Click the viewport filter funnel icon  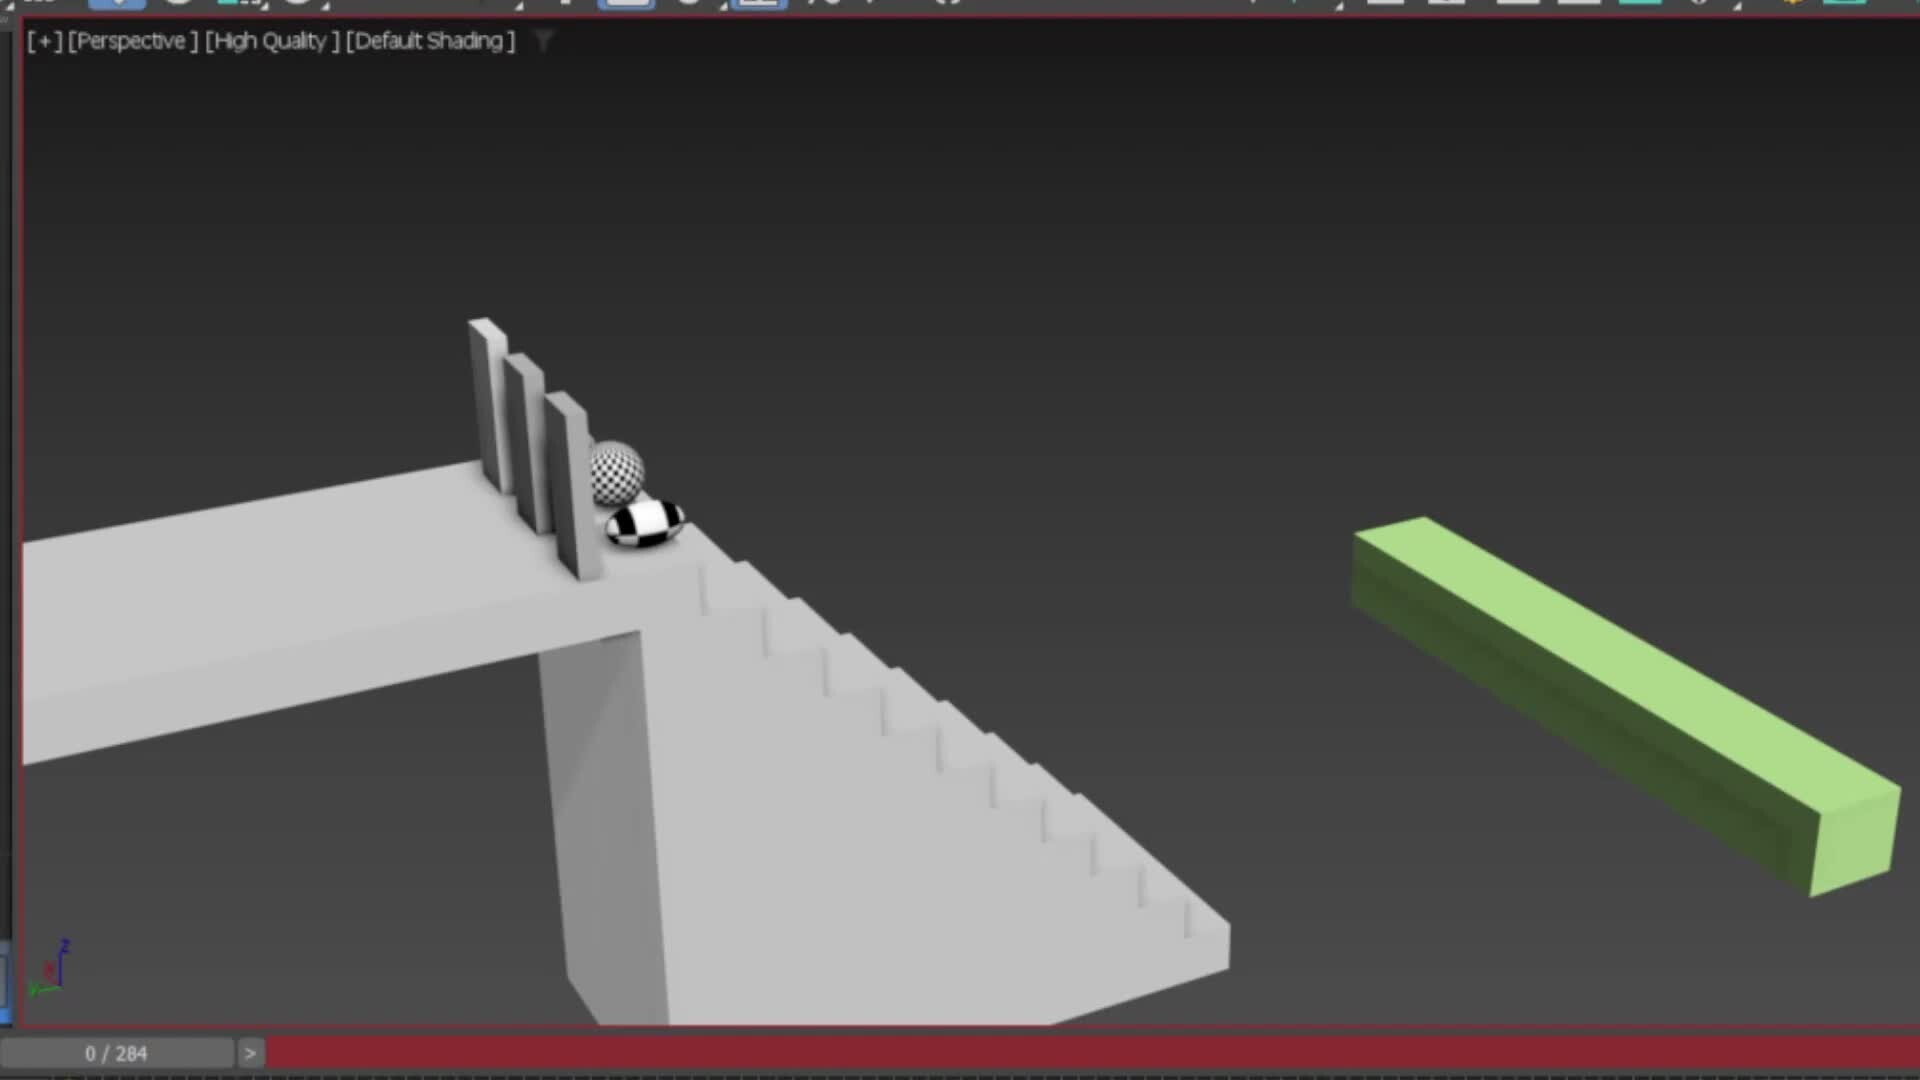[x=544, y=41]
